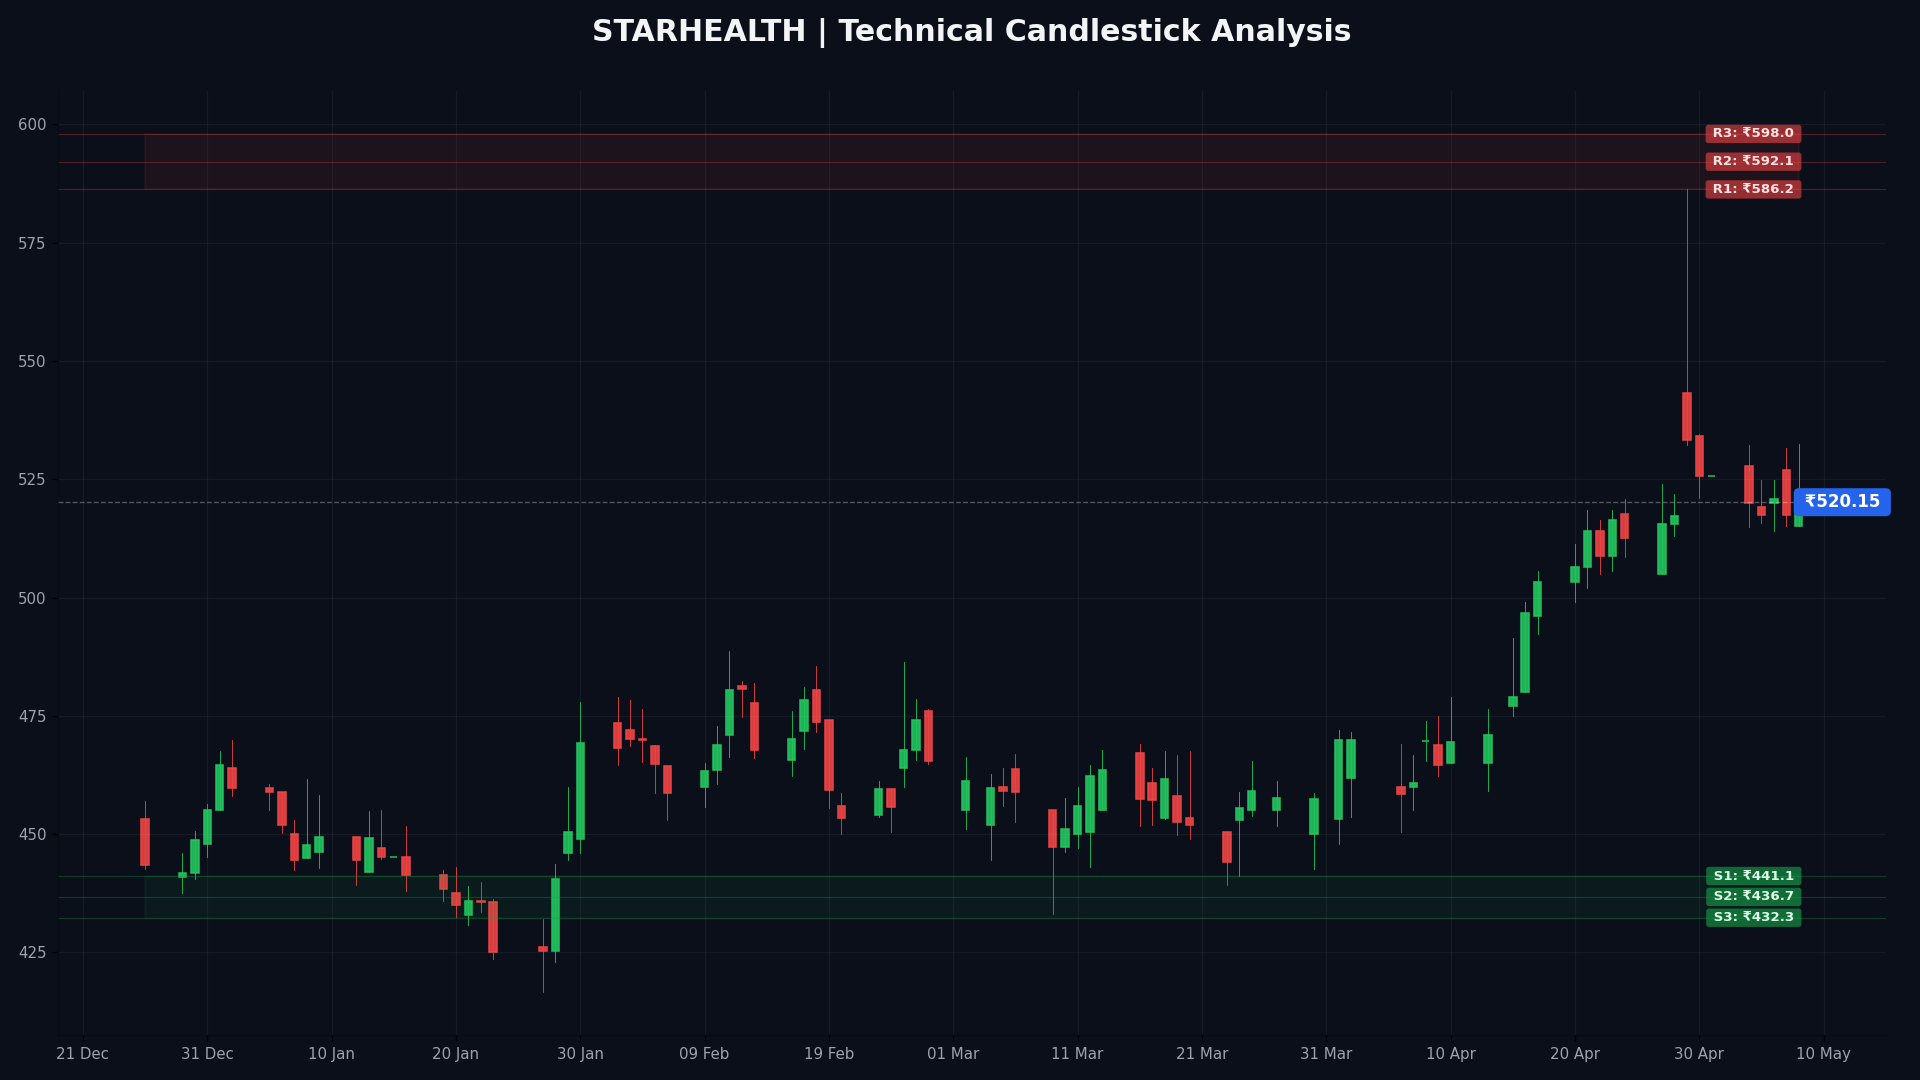Click the STARHEALTH Technical Candlestick Analysis title
Image resolution: width=1920 pixels, height=1080 pixels.
971,32
